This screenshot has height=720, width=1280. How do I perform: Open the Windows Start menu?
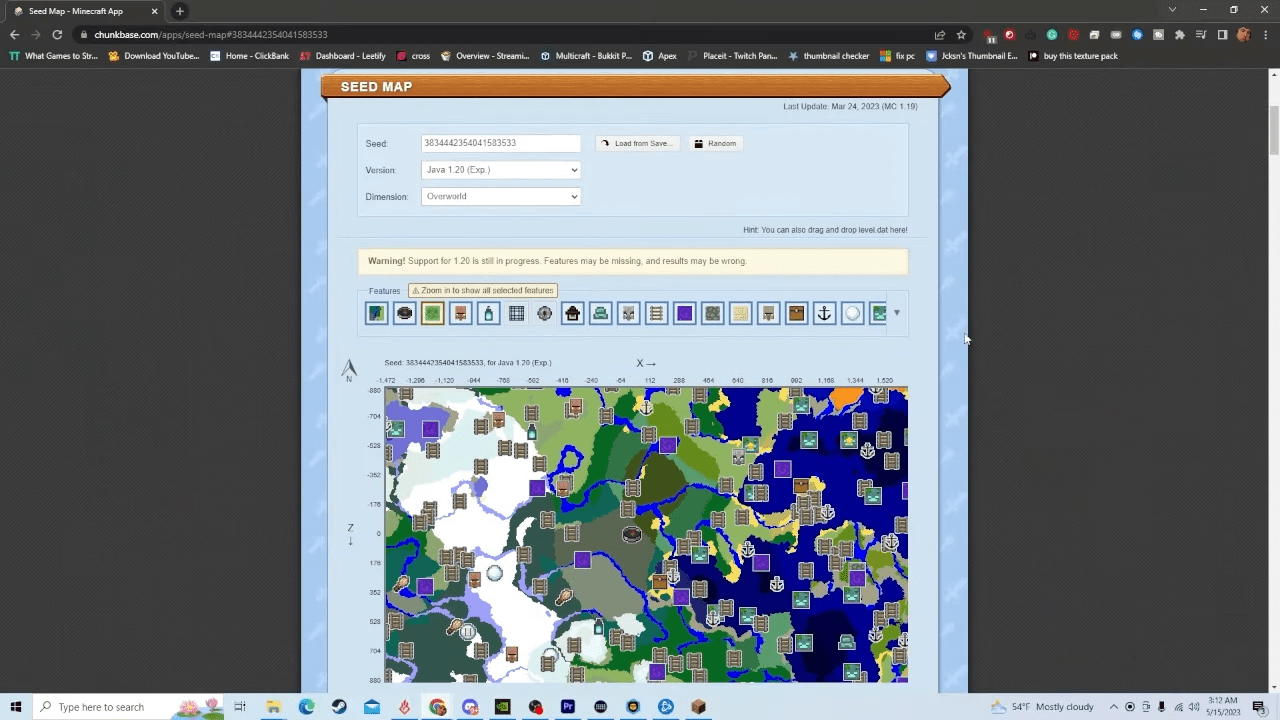click(x=16, y=707)
